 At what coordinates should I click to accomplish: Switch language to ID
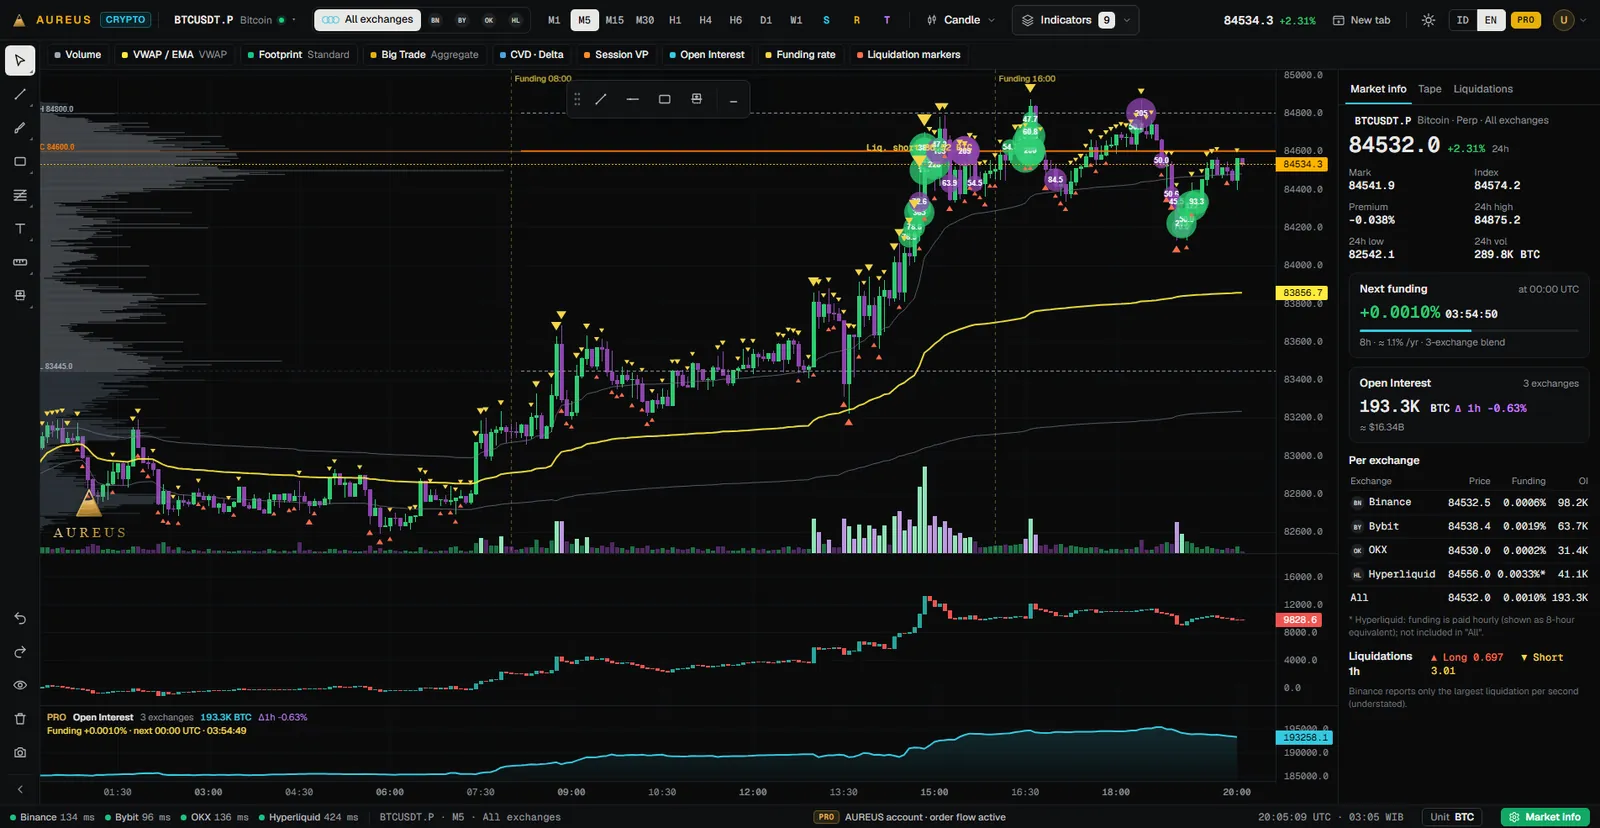click(x=1463, y=20)
